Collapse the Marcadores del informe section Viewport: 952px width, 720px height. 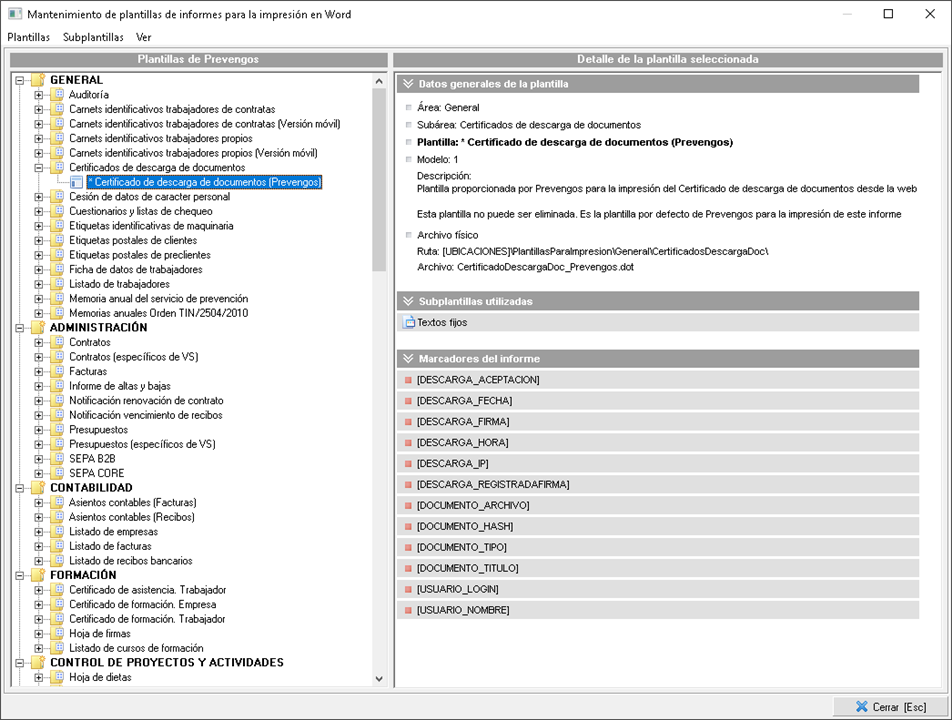click(408, 358)
